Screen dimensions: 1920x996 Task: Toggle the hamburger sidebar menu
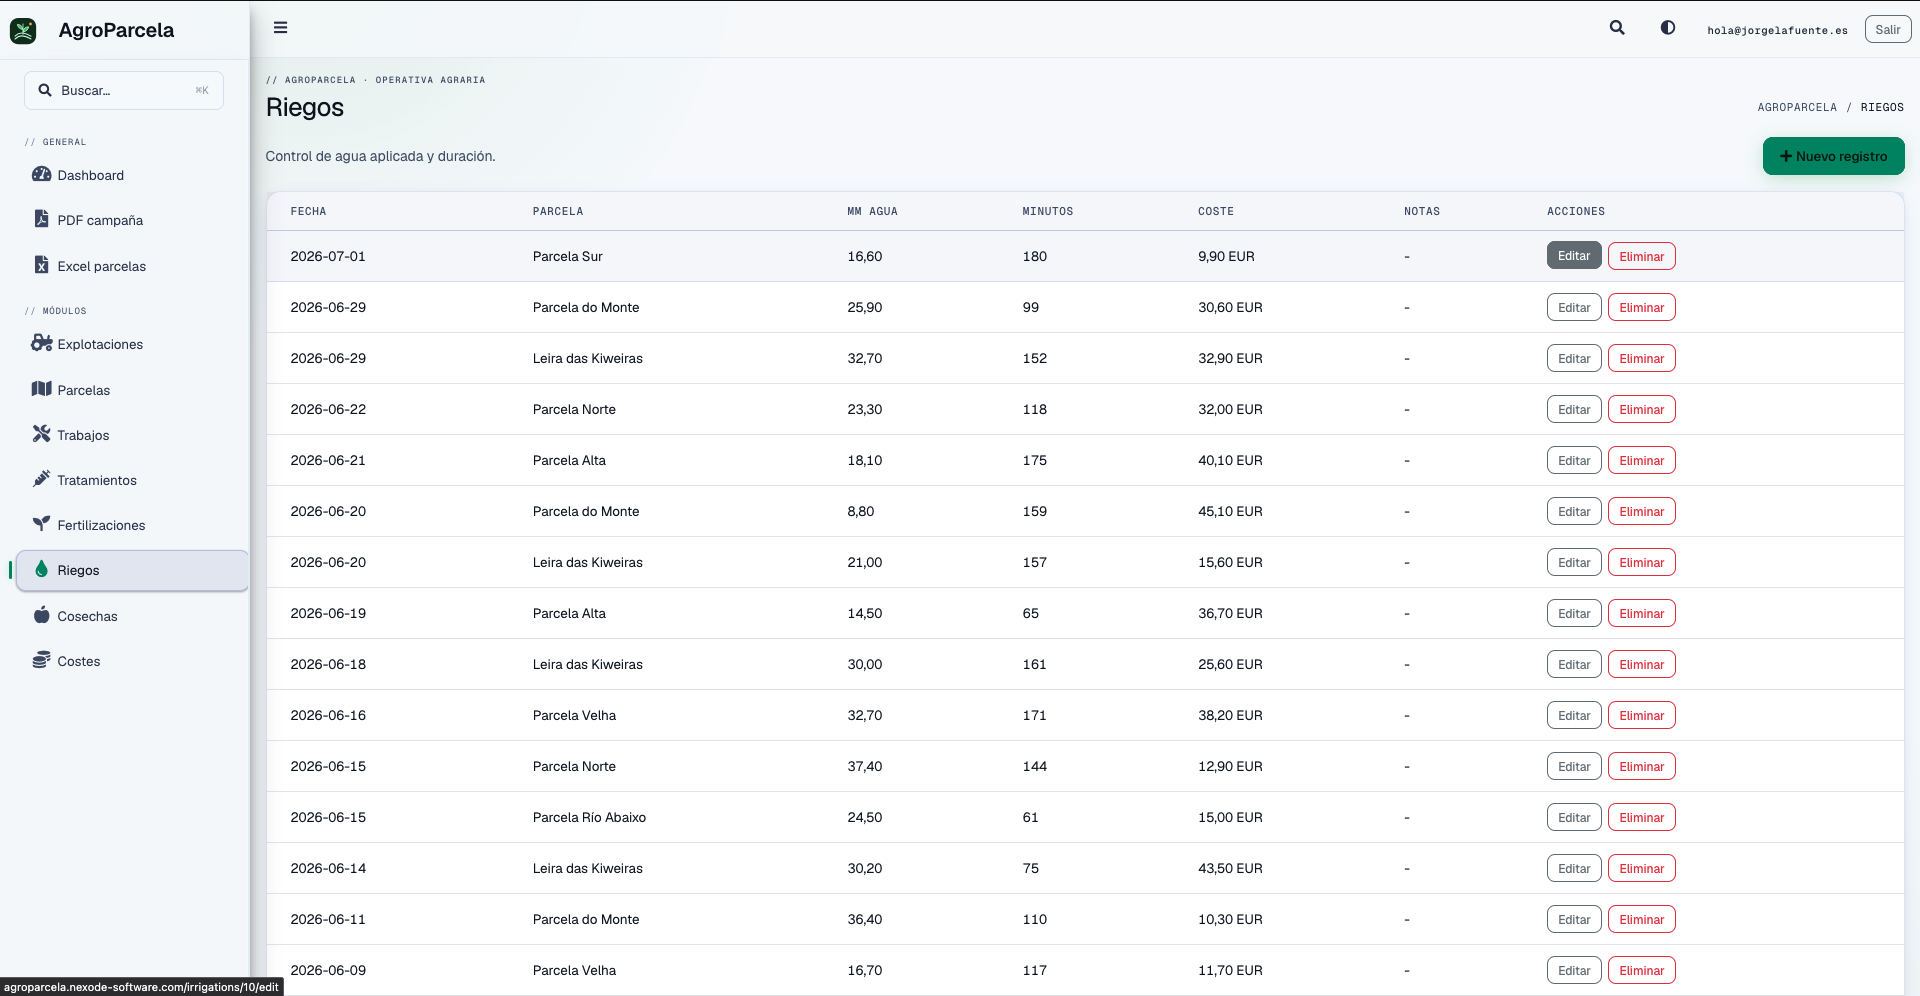pyautogui.click(x=281, y=28)
